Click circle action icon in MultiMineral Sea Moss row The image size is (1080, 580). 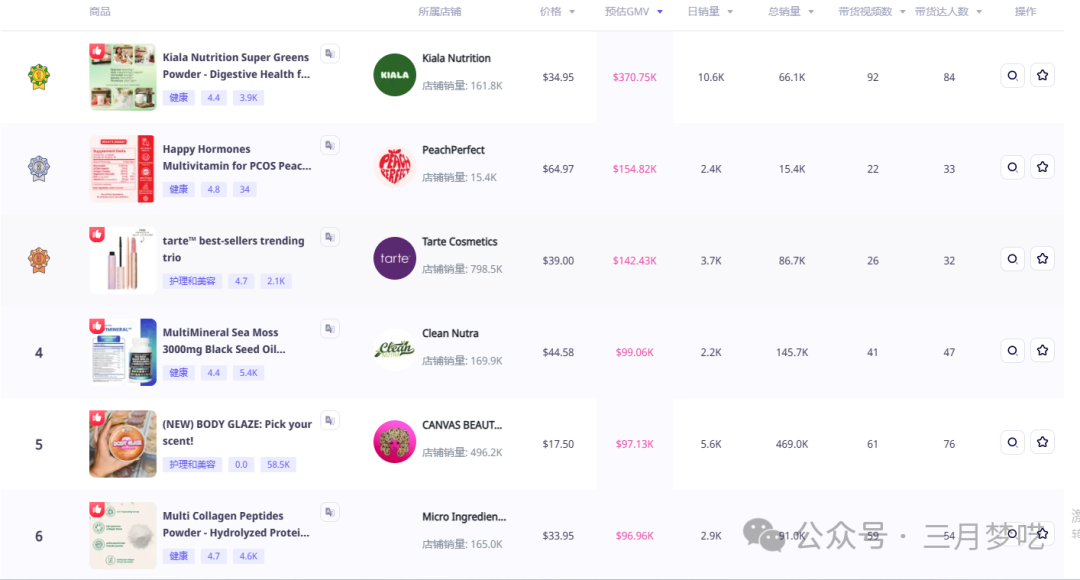tap(1012, 351)
